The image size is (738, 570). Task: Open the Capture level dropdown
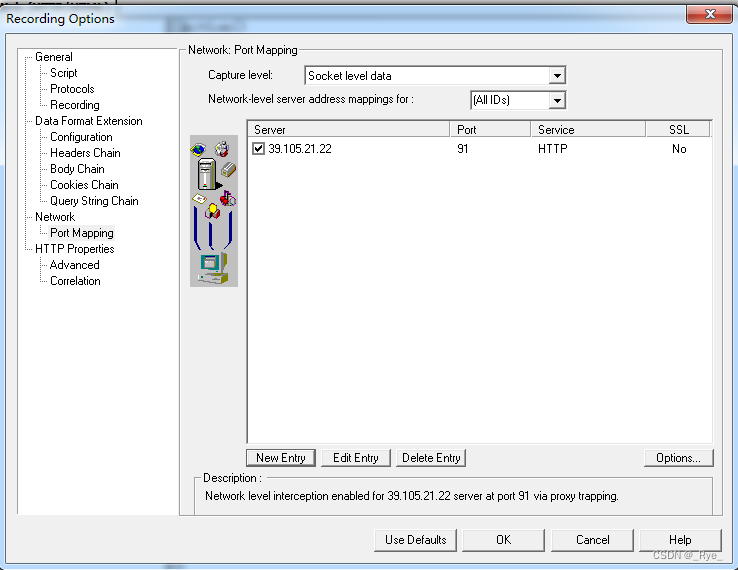point(557,75)
